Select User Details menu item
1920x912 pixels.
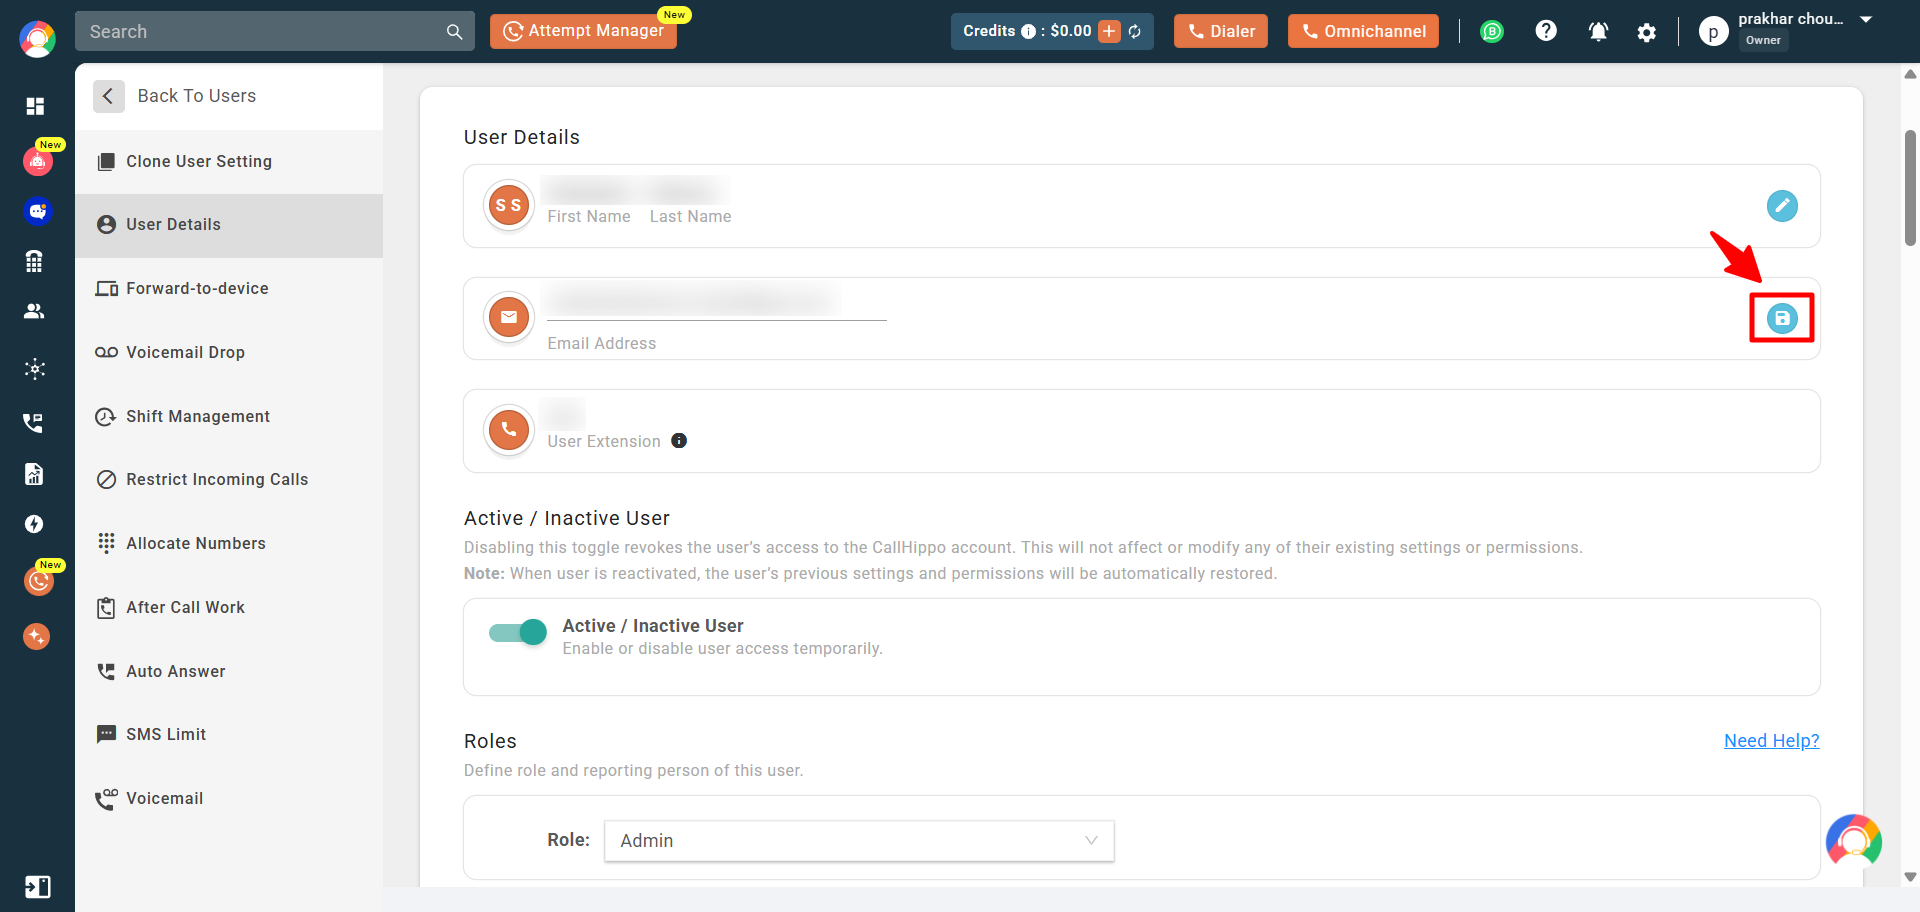click(229, 225)
